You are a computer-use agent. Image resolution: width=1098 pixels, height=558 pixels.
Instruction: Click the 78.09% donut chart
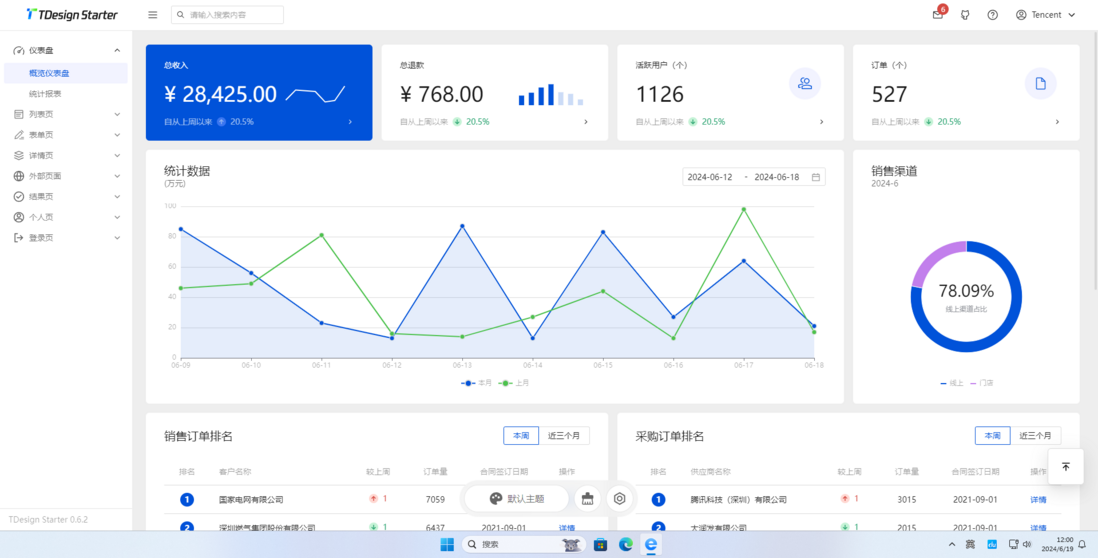click(x=966, y=297)
